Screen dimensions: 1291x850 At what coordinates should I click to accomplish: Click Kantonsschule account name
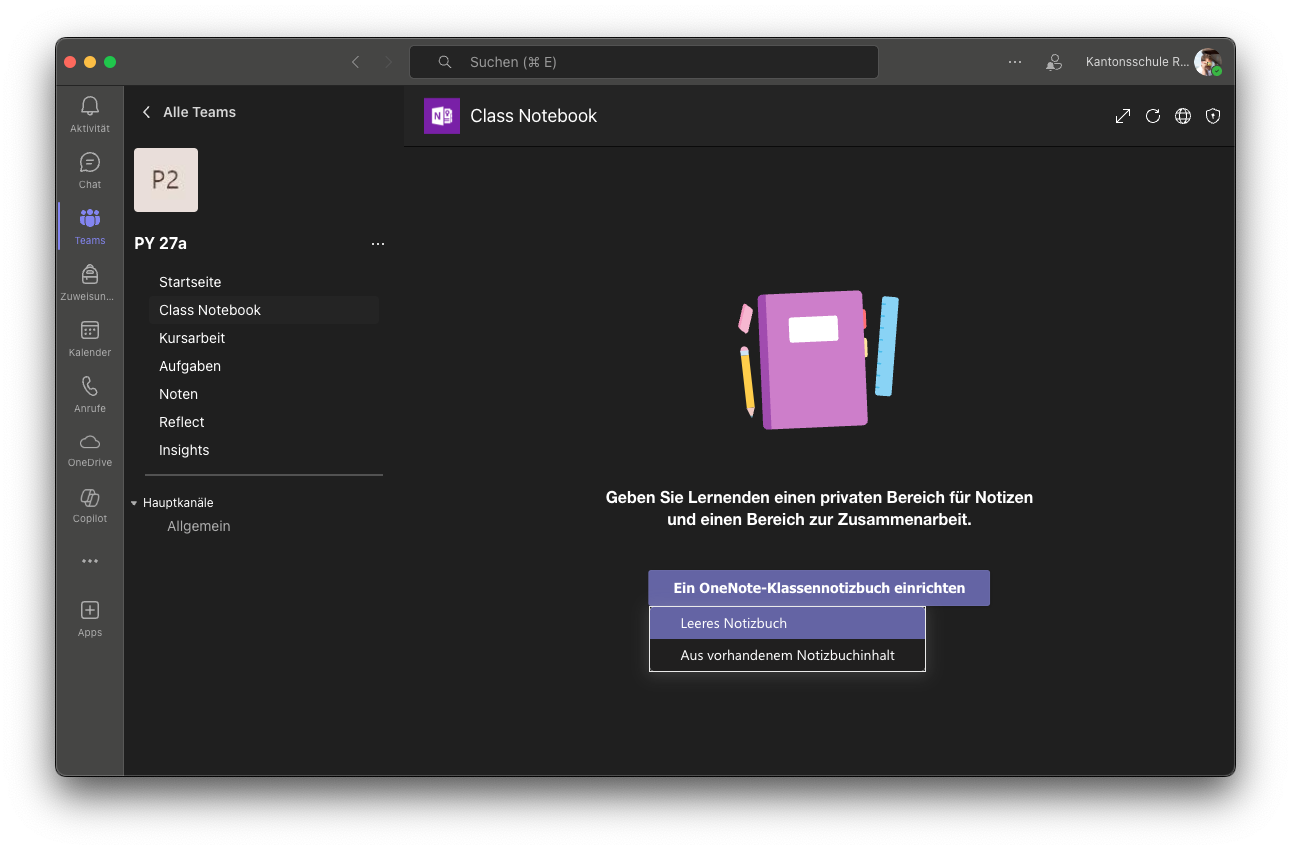pyautogui.click(x=1137, y=62)
